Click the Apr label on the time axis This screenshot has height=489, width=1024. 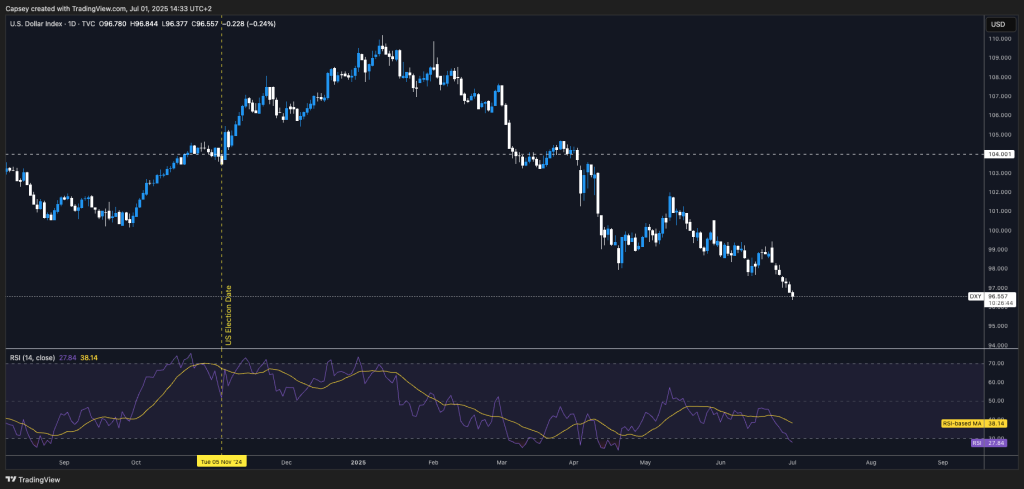574,463
